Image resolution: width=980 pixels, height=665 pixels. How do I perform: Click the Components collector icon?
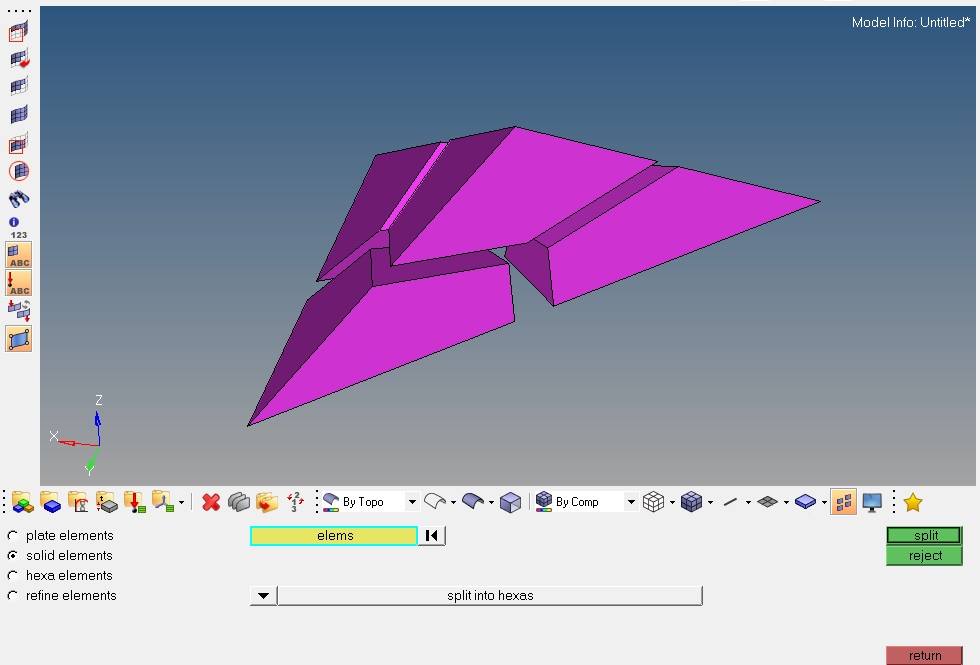22,502
